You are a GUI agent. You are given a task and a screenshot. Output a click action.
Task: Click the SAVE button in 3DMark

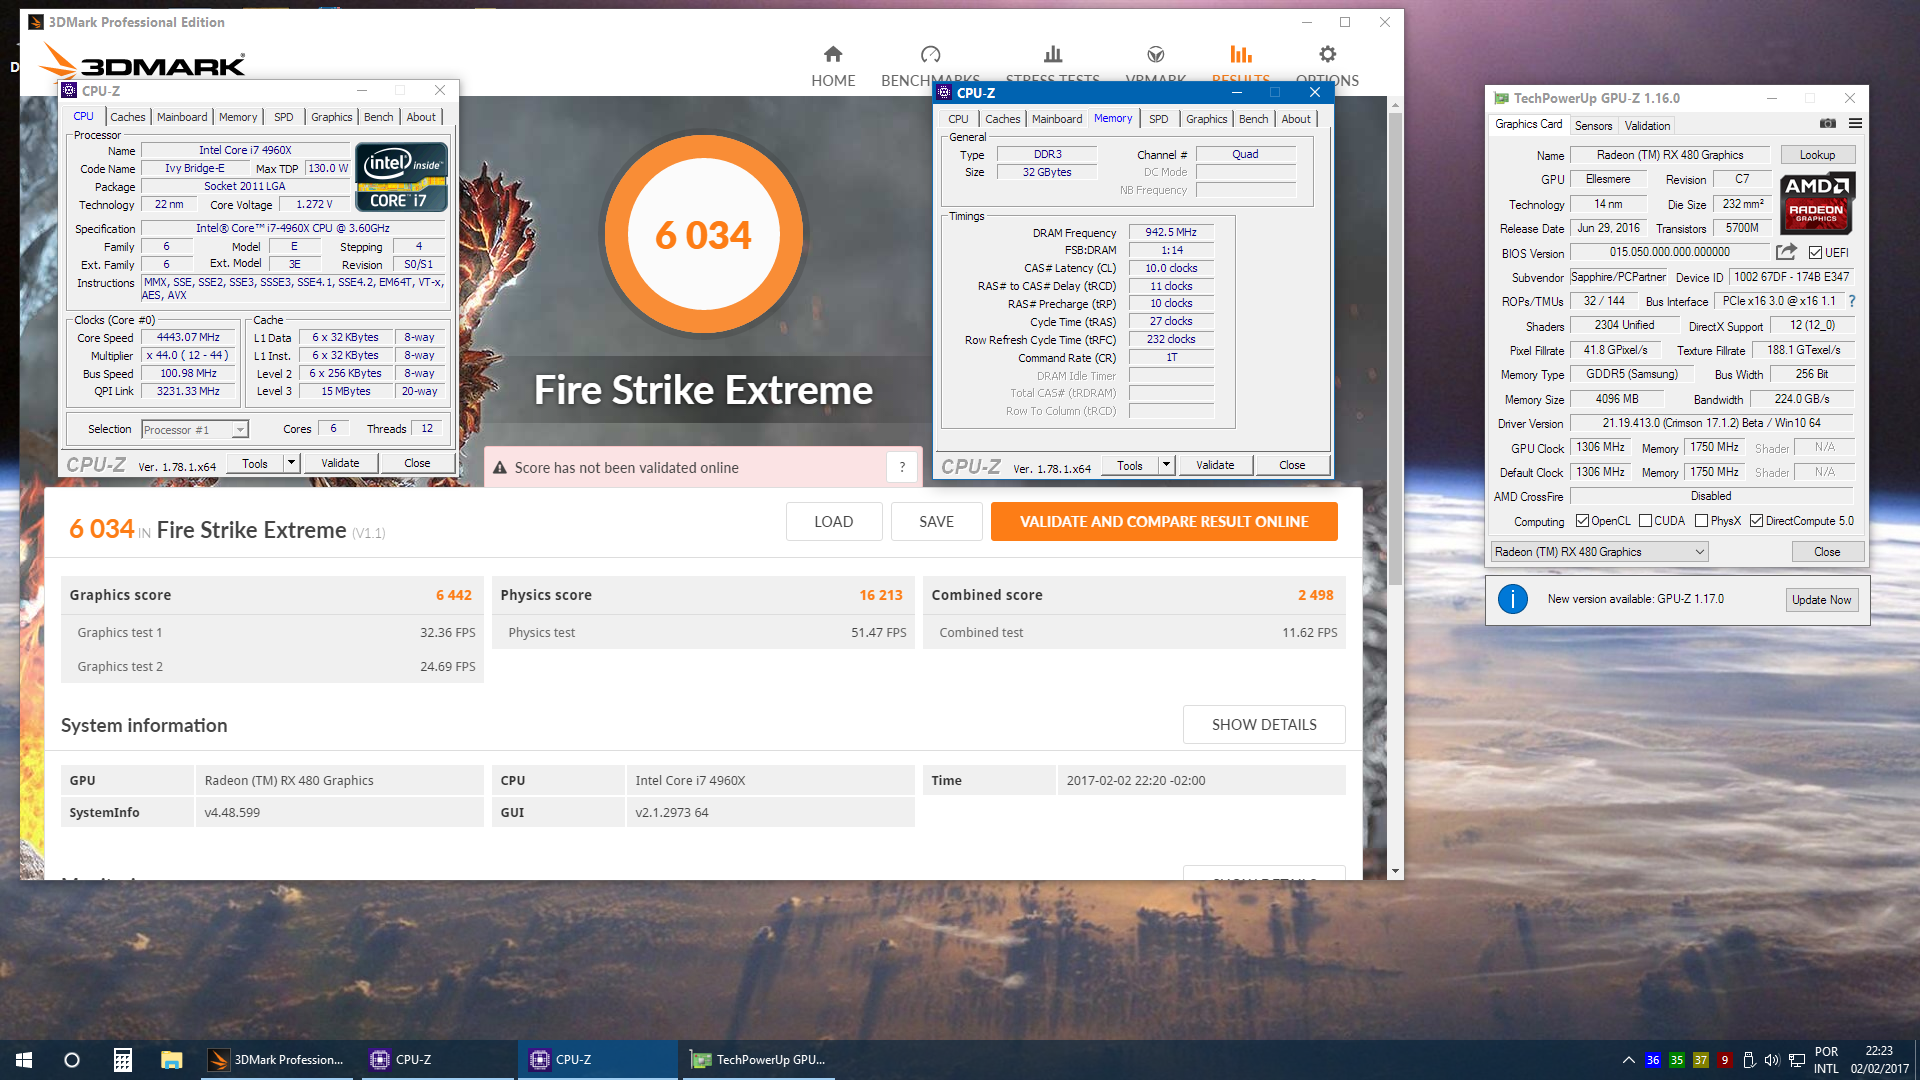tap(936, 521)
